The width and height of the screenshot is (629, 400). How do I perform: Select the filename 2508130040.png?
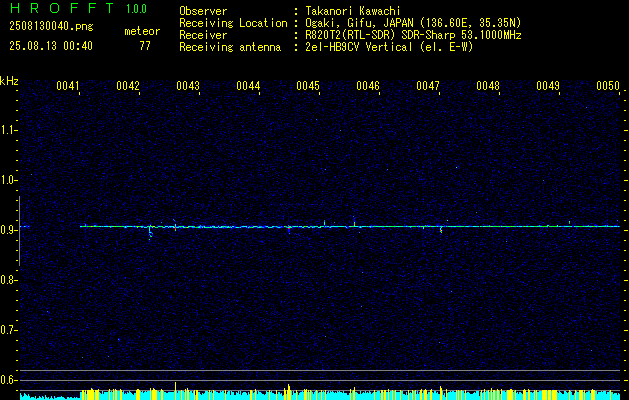coord(51,27)
